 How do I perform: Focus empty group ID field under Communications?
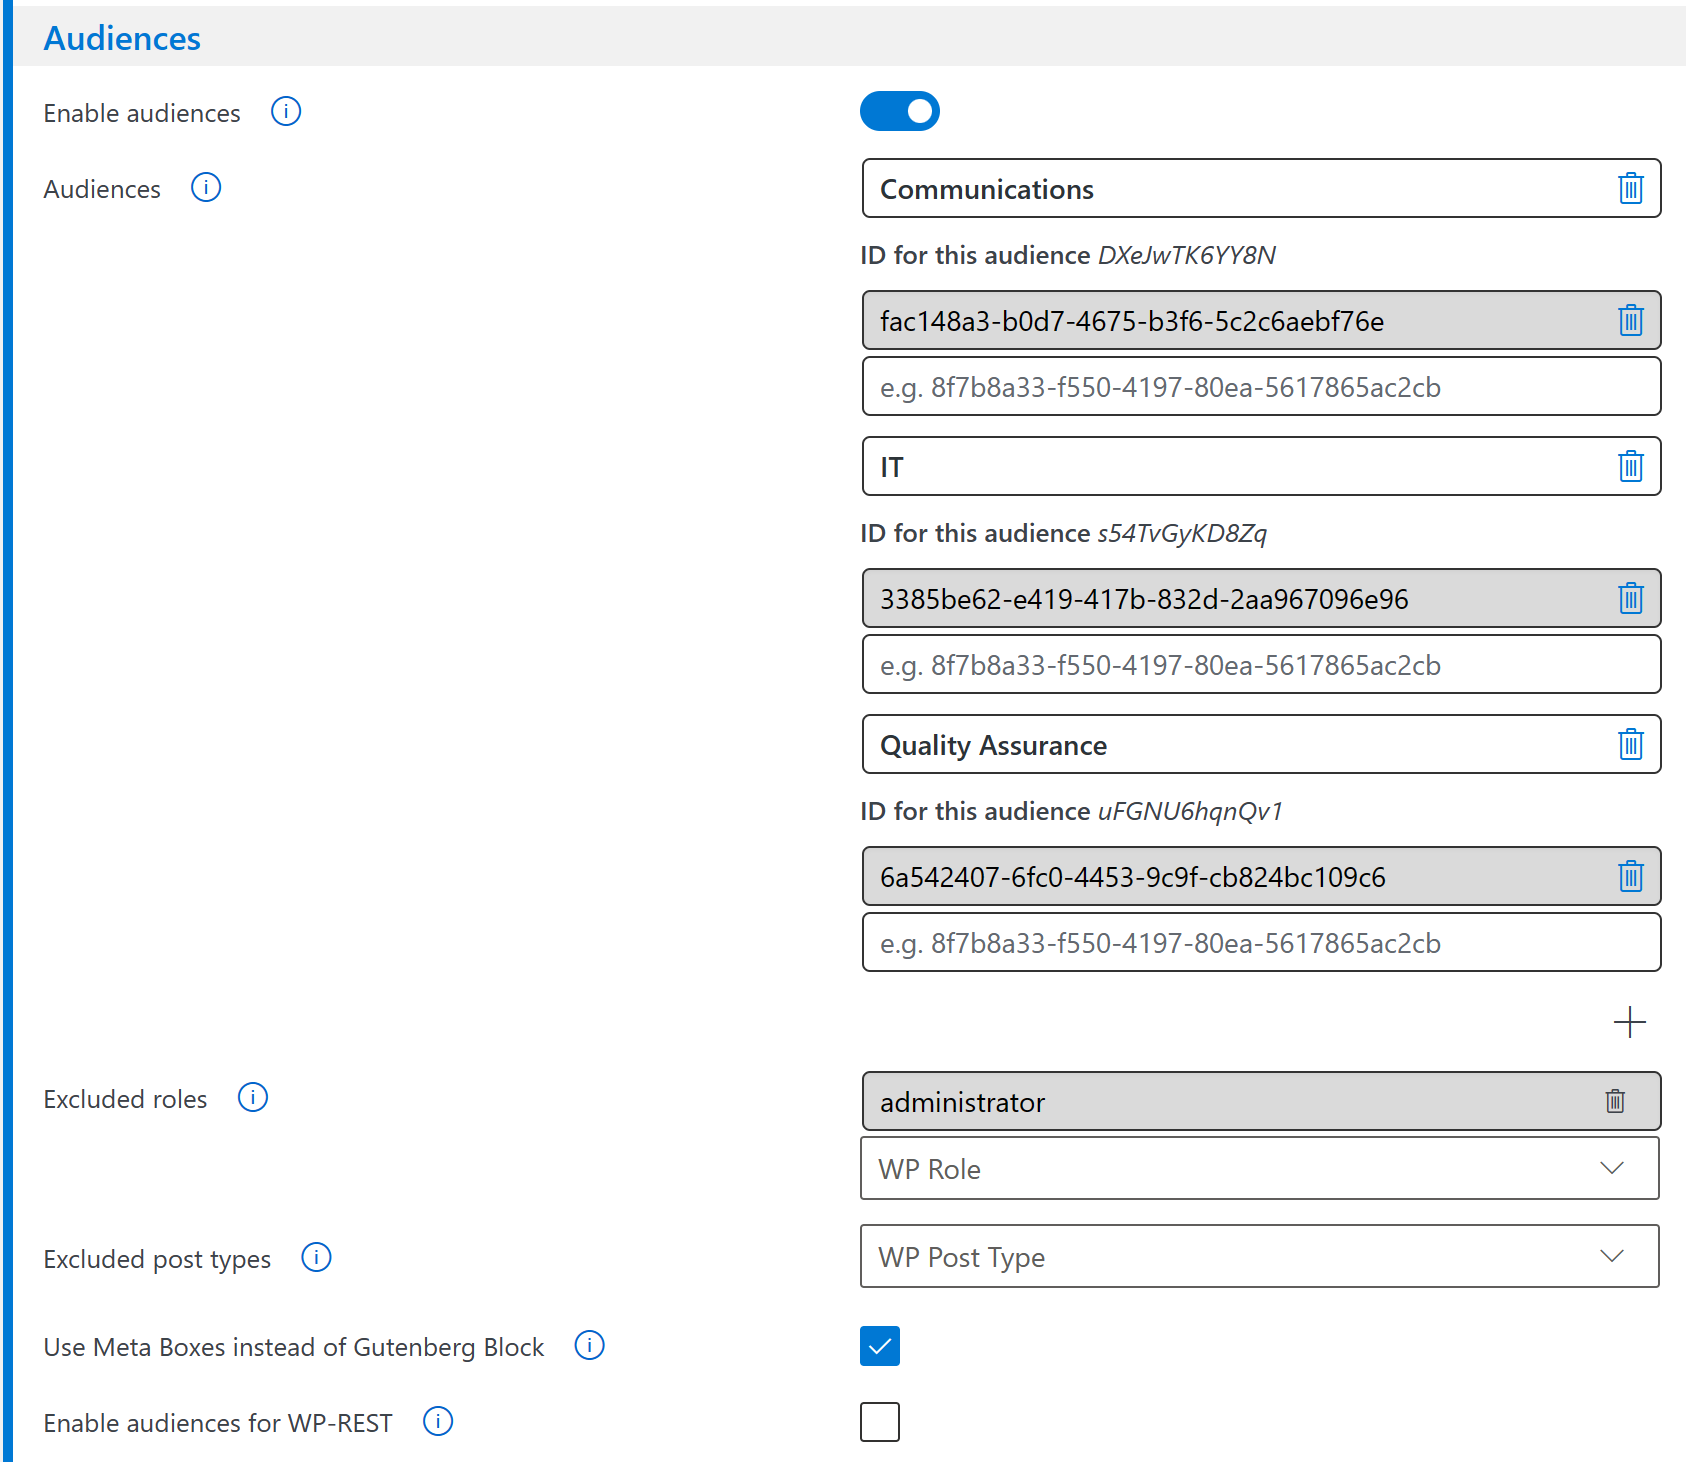(1261, 386)
